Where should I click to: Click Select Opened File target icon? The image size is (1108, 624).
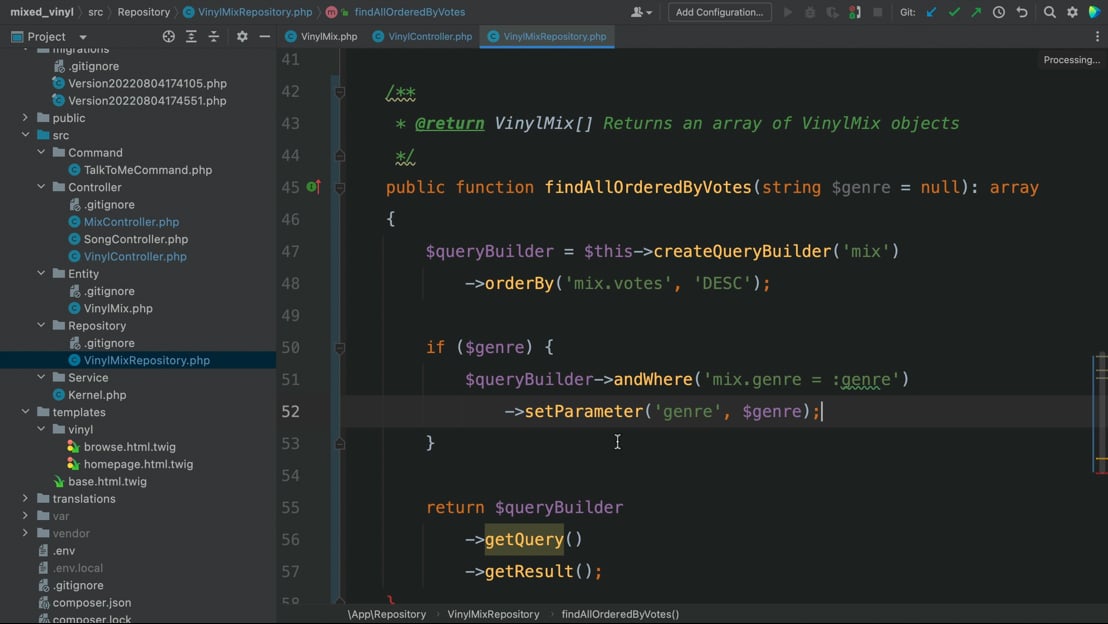coord(168,37)
